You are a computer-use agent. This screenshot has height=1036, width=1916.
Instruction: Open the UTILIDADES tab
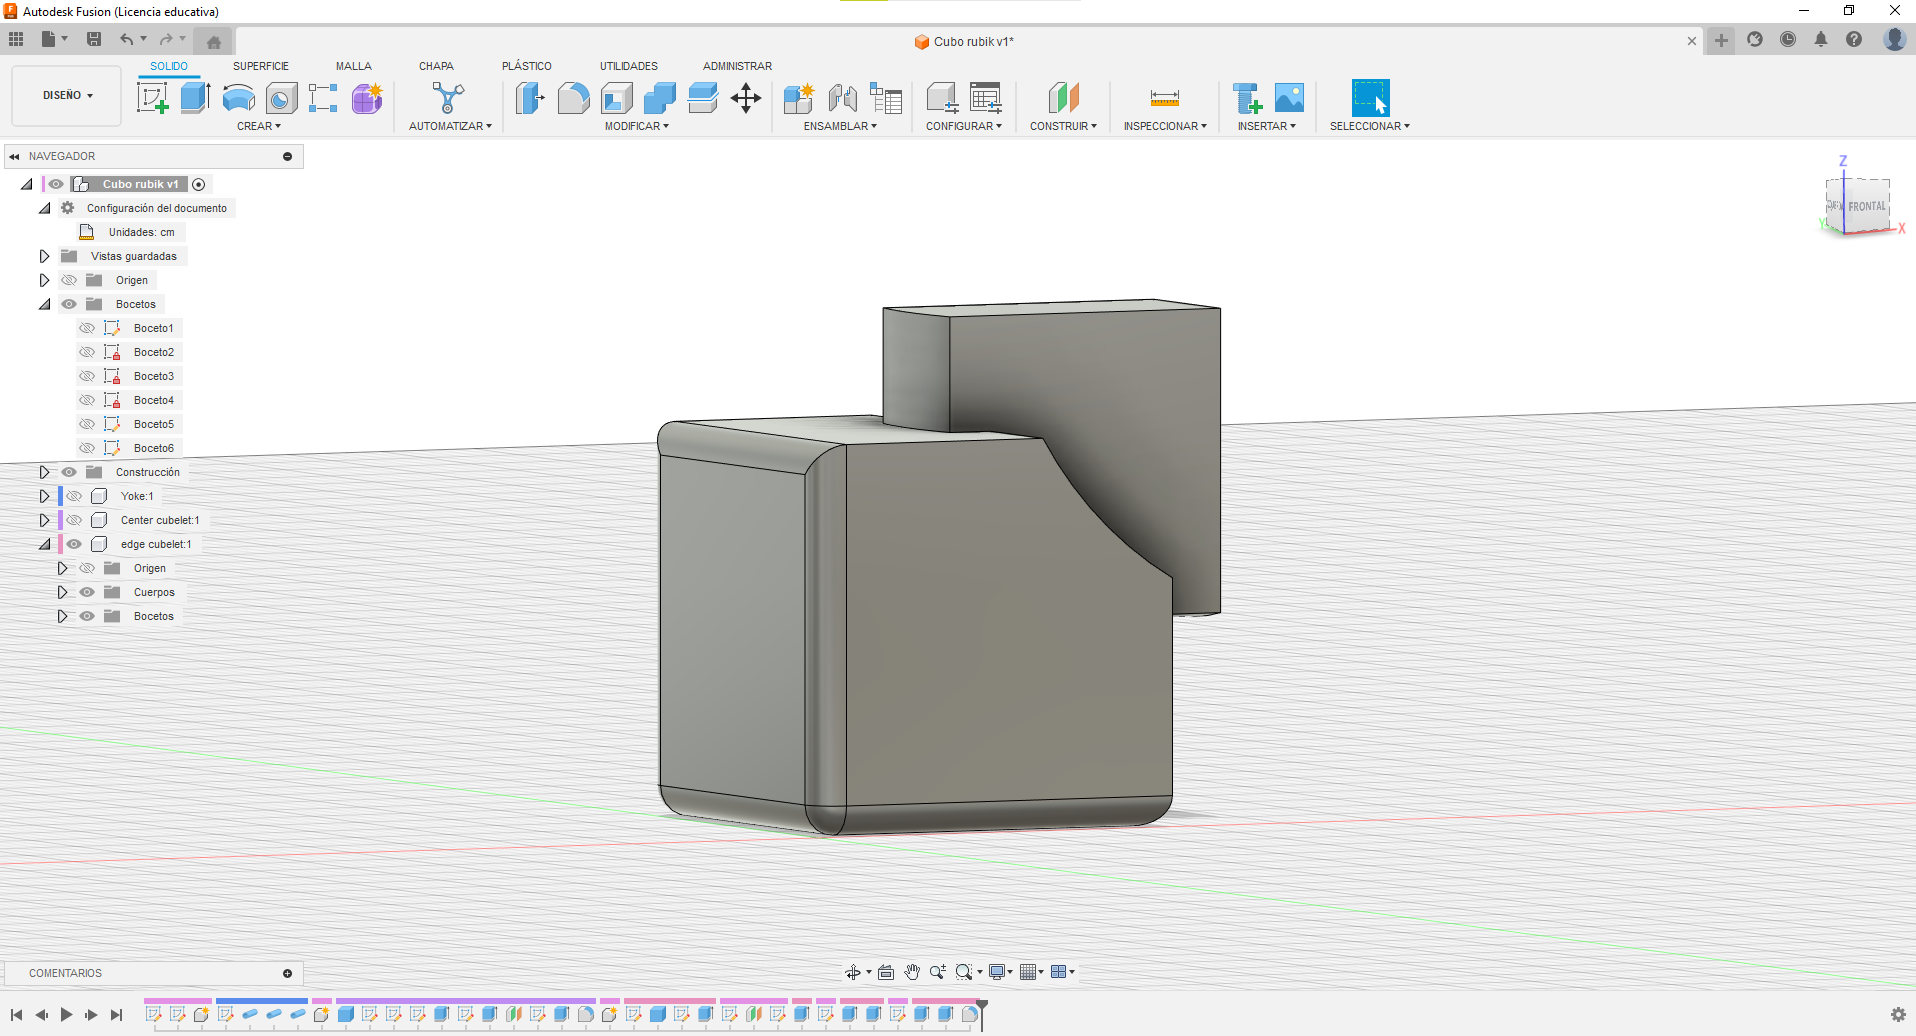pyautogui.click(x=629, y=66)
